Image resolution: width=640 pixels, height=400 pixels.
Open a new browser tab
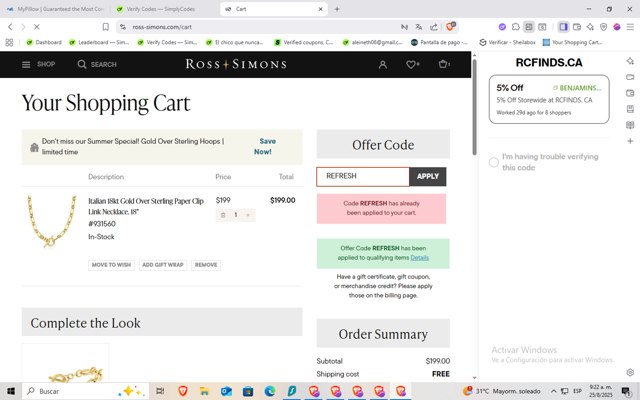click(x=337, y=9)
